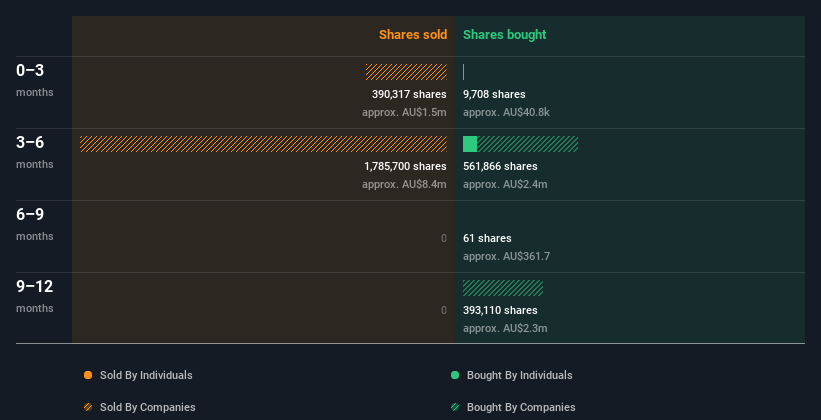Select the Bought By Individuals legend label

(519, 375)
